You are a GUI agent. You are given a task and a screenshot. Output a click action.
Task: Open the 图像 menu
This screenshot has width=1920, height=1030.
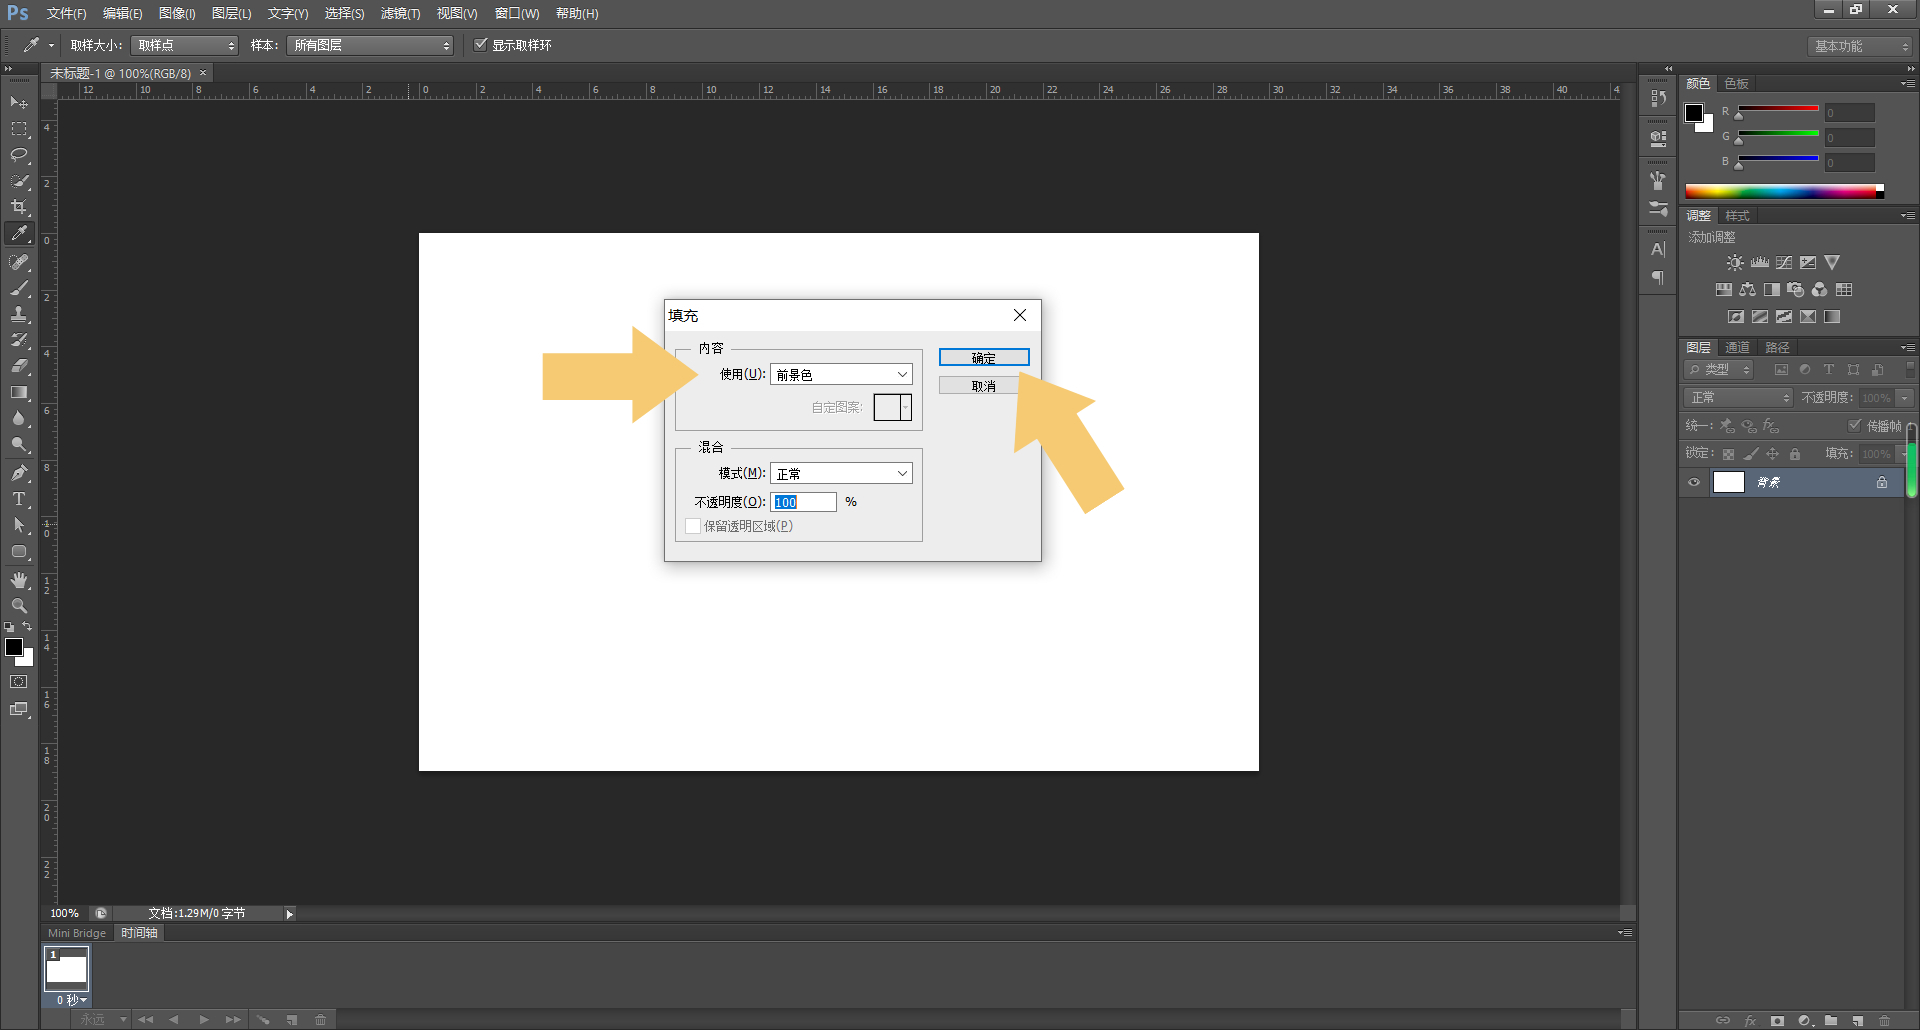177,13
